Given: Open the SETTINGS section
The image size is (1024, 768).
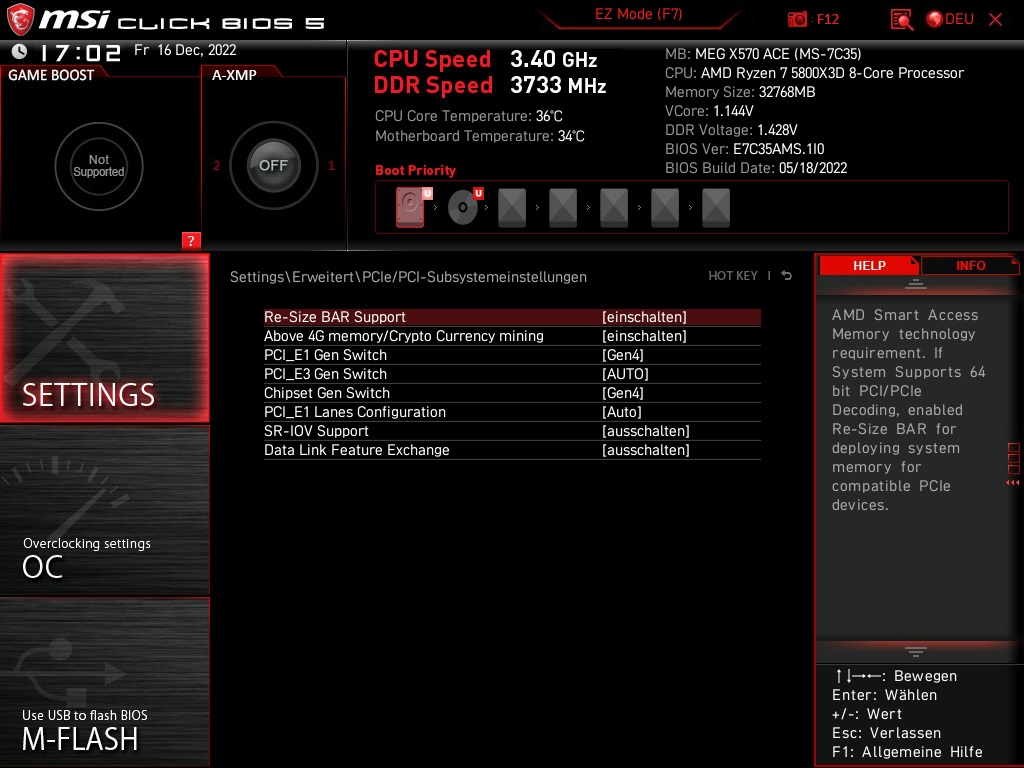Looking at the screenshot, I should 104,338.
